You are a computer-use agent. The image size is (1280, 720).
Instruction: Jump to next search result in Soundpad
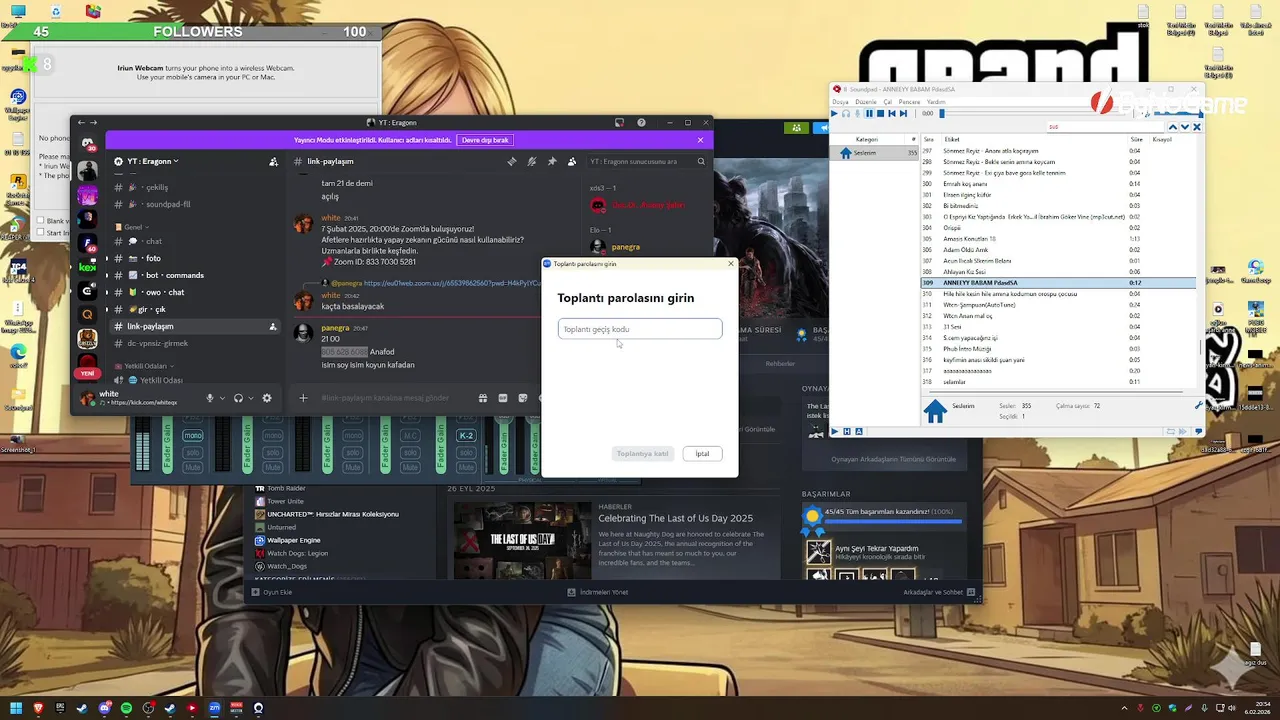(1185, 127)
